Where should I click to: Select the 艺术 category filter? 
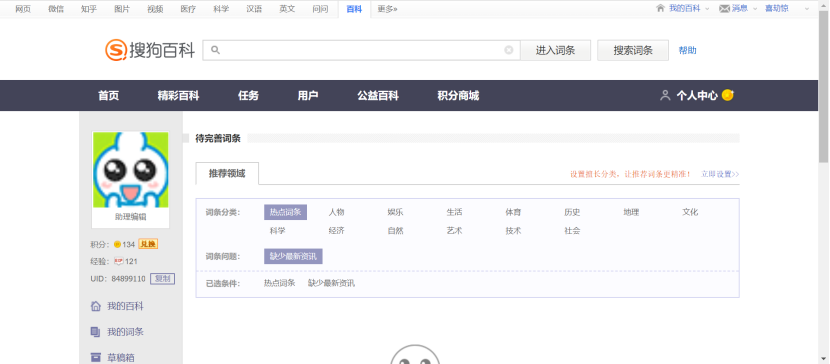(x=454, y=231)
